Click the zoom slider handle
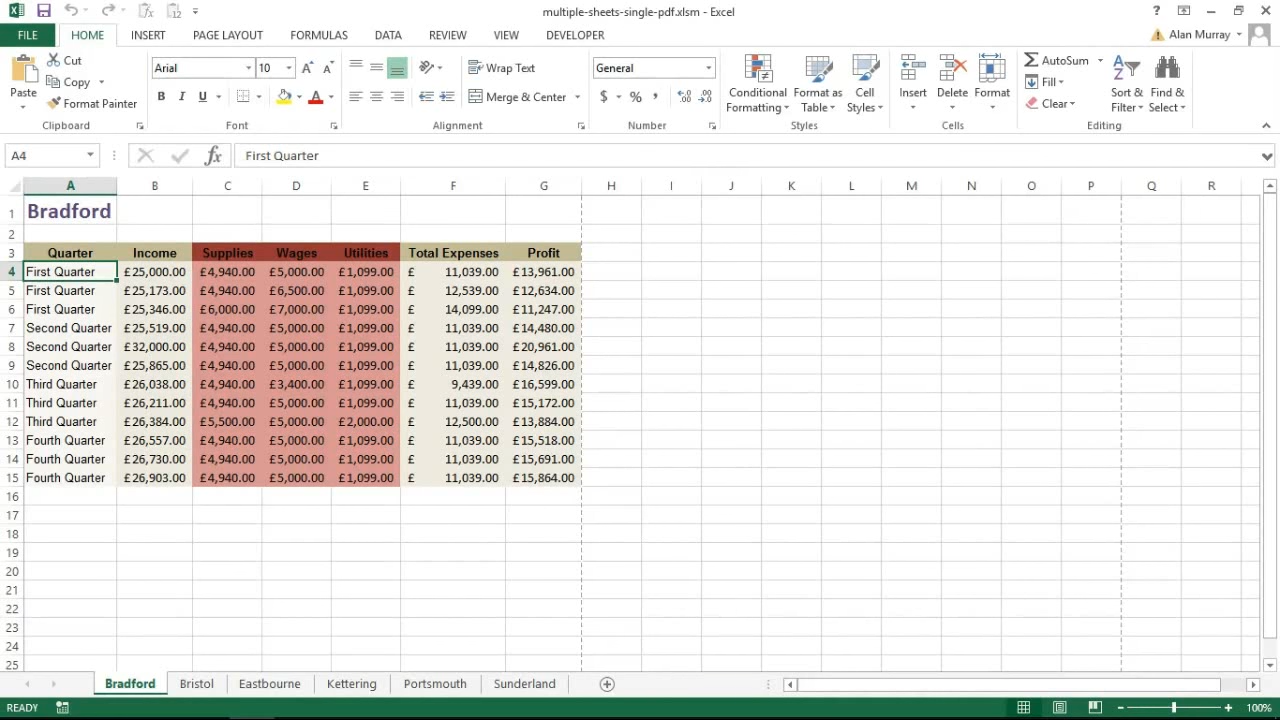The height and width of the screenshot is (720, 1280). click(x=1174, y=708)
